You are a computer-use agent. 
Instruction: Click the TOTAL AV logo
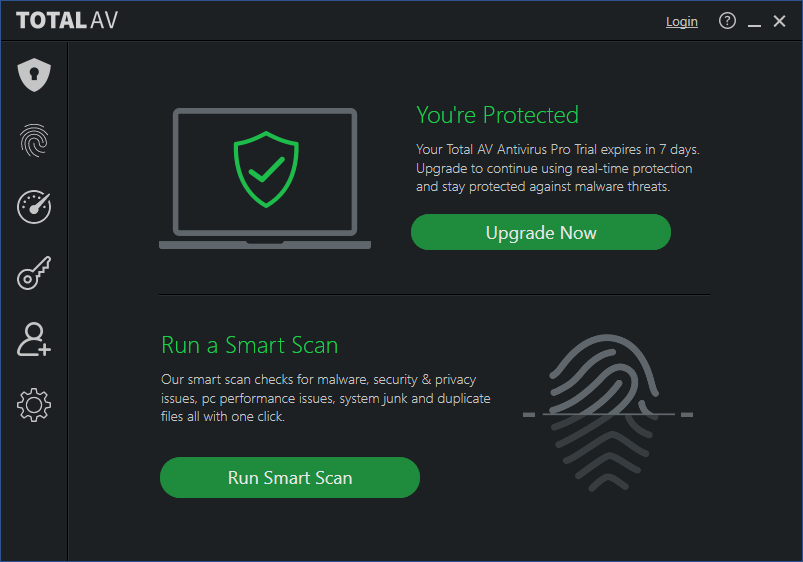click(67, 21)
